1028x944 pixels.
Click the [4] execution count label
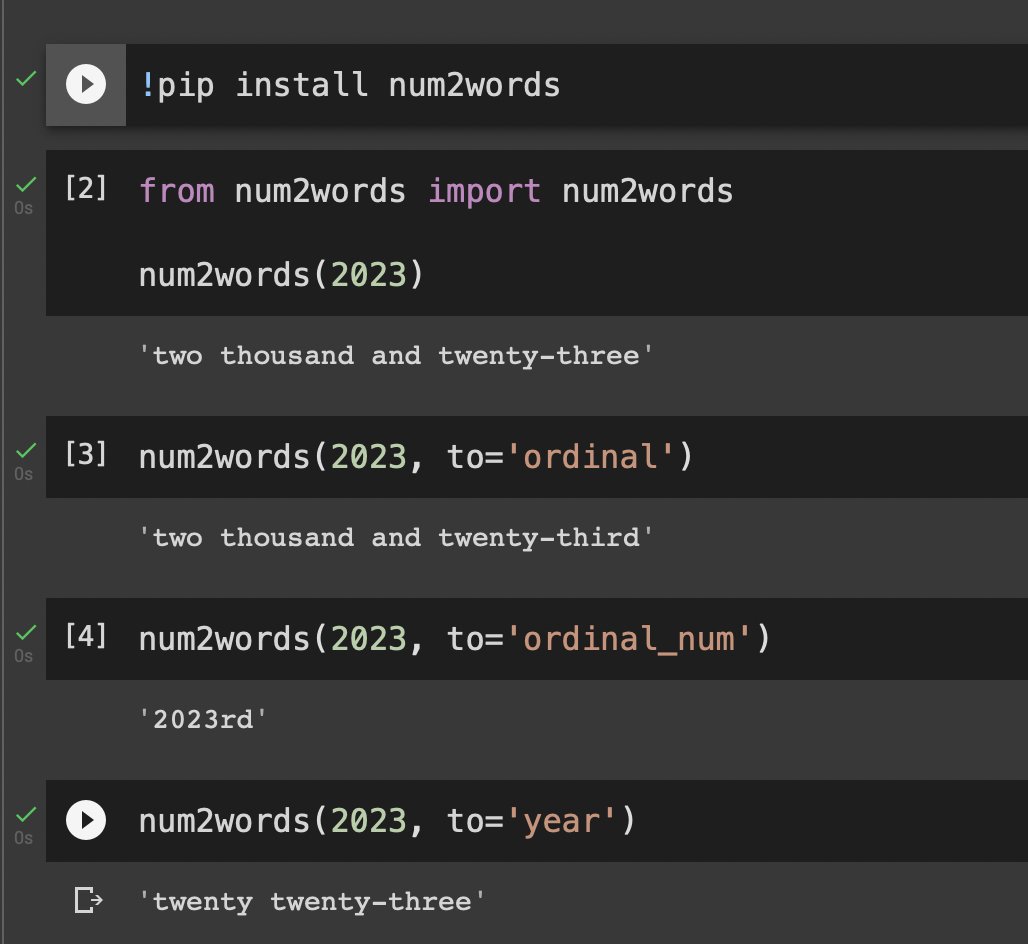pos(86,636)
